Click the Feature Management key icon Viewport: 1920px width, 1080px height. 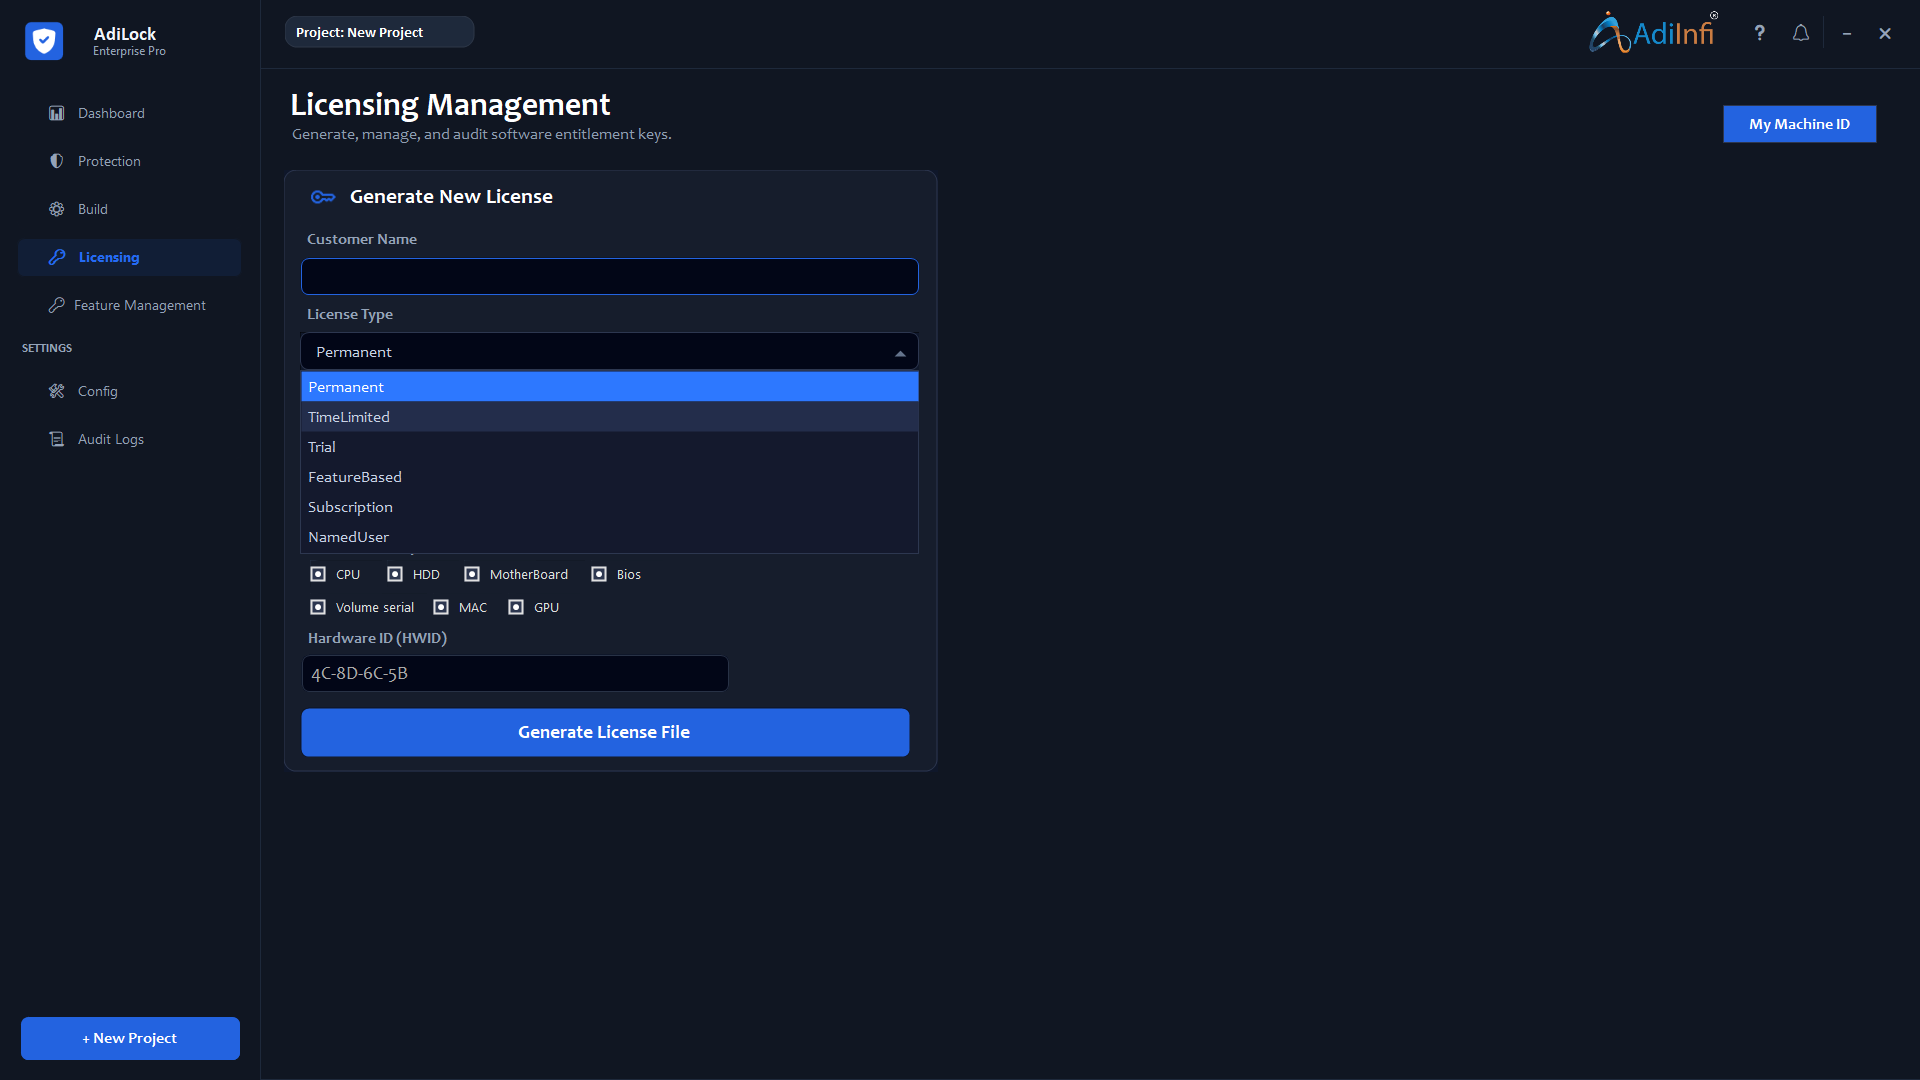tap(57, 305)
